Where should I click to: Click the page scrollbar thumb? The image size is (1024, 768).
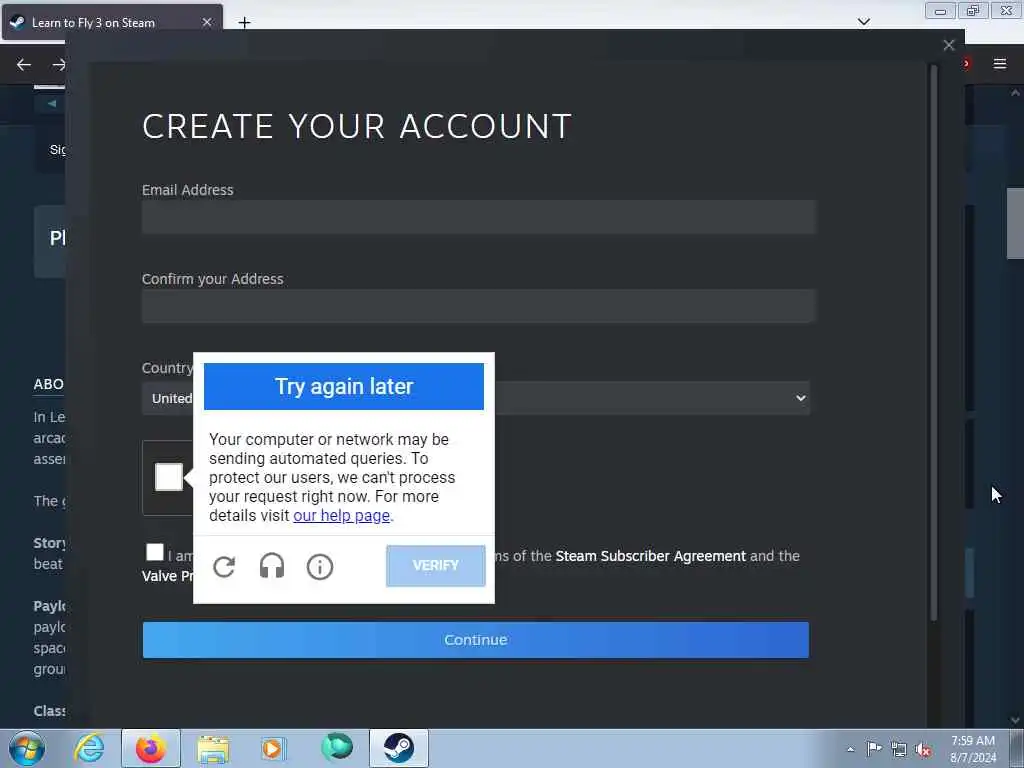[1015, 223]
